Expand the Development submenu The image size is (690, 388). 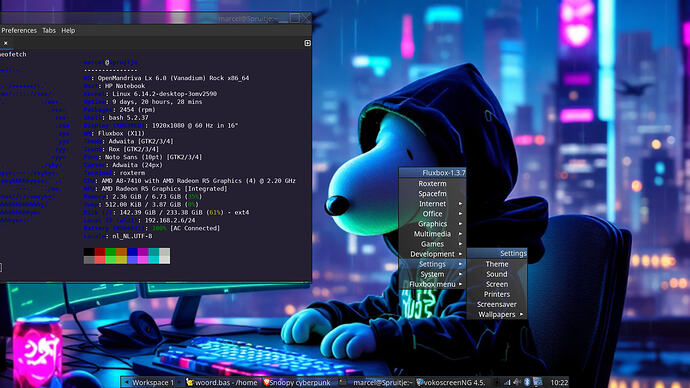[x=432, y=254]
